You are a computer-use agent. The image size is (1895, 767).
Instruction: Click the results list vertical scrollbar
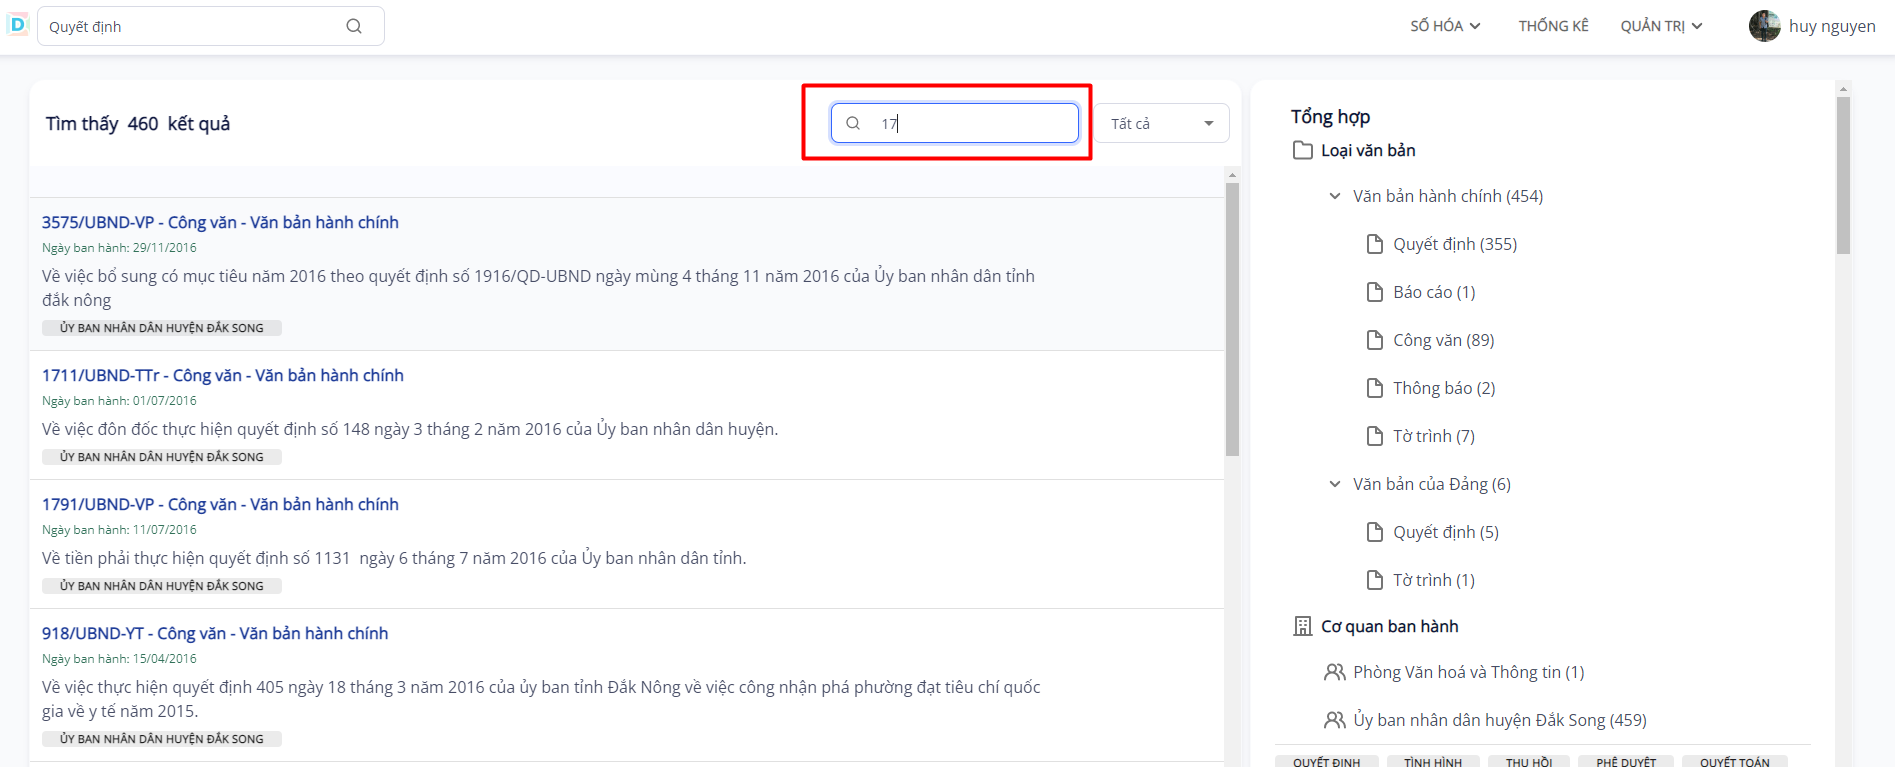pos(1232,320)
